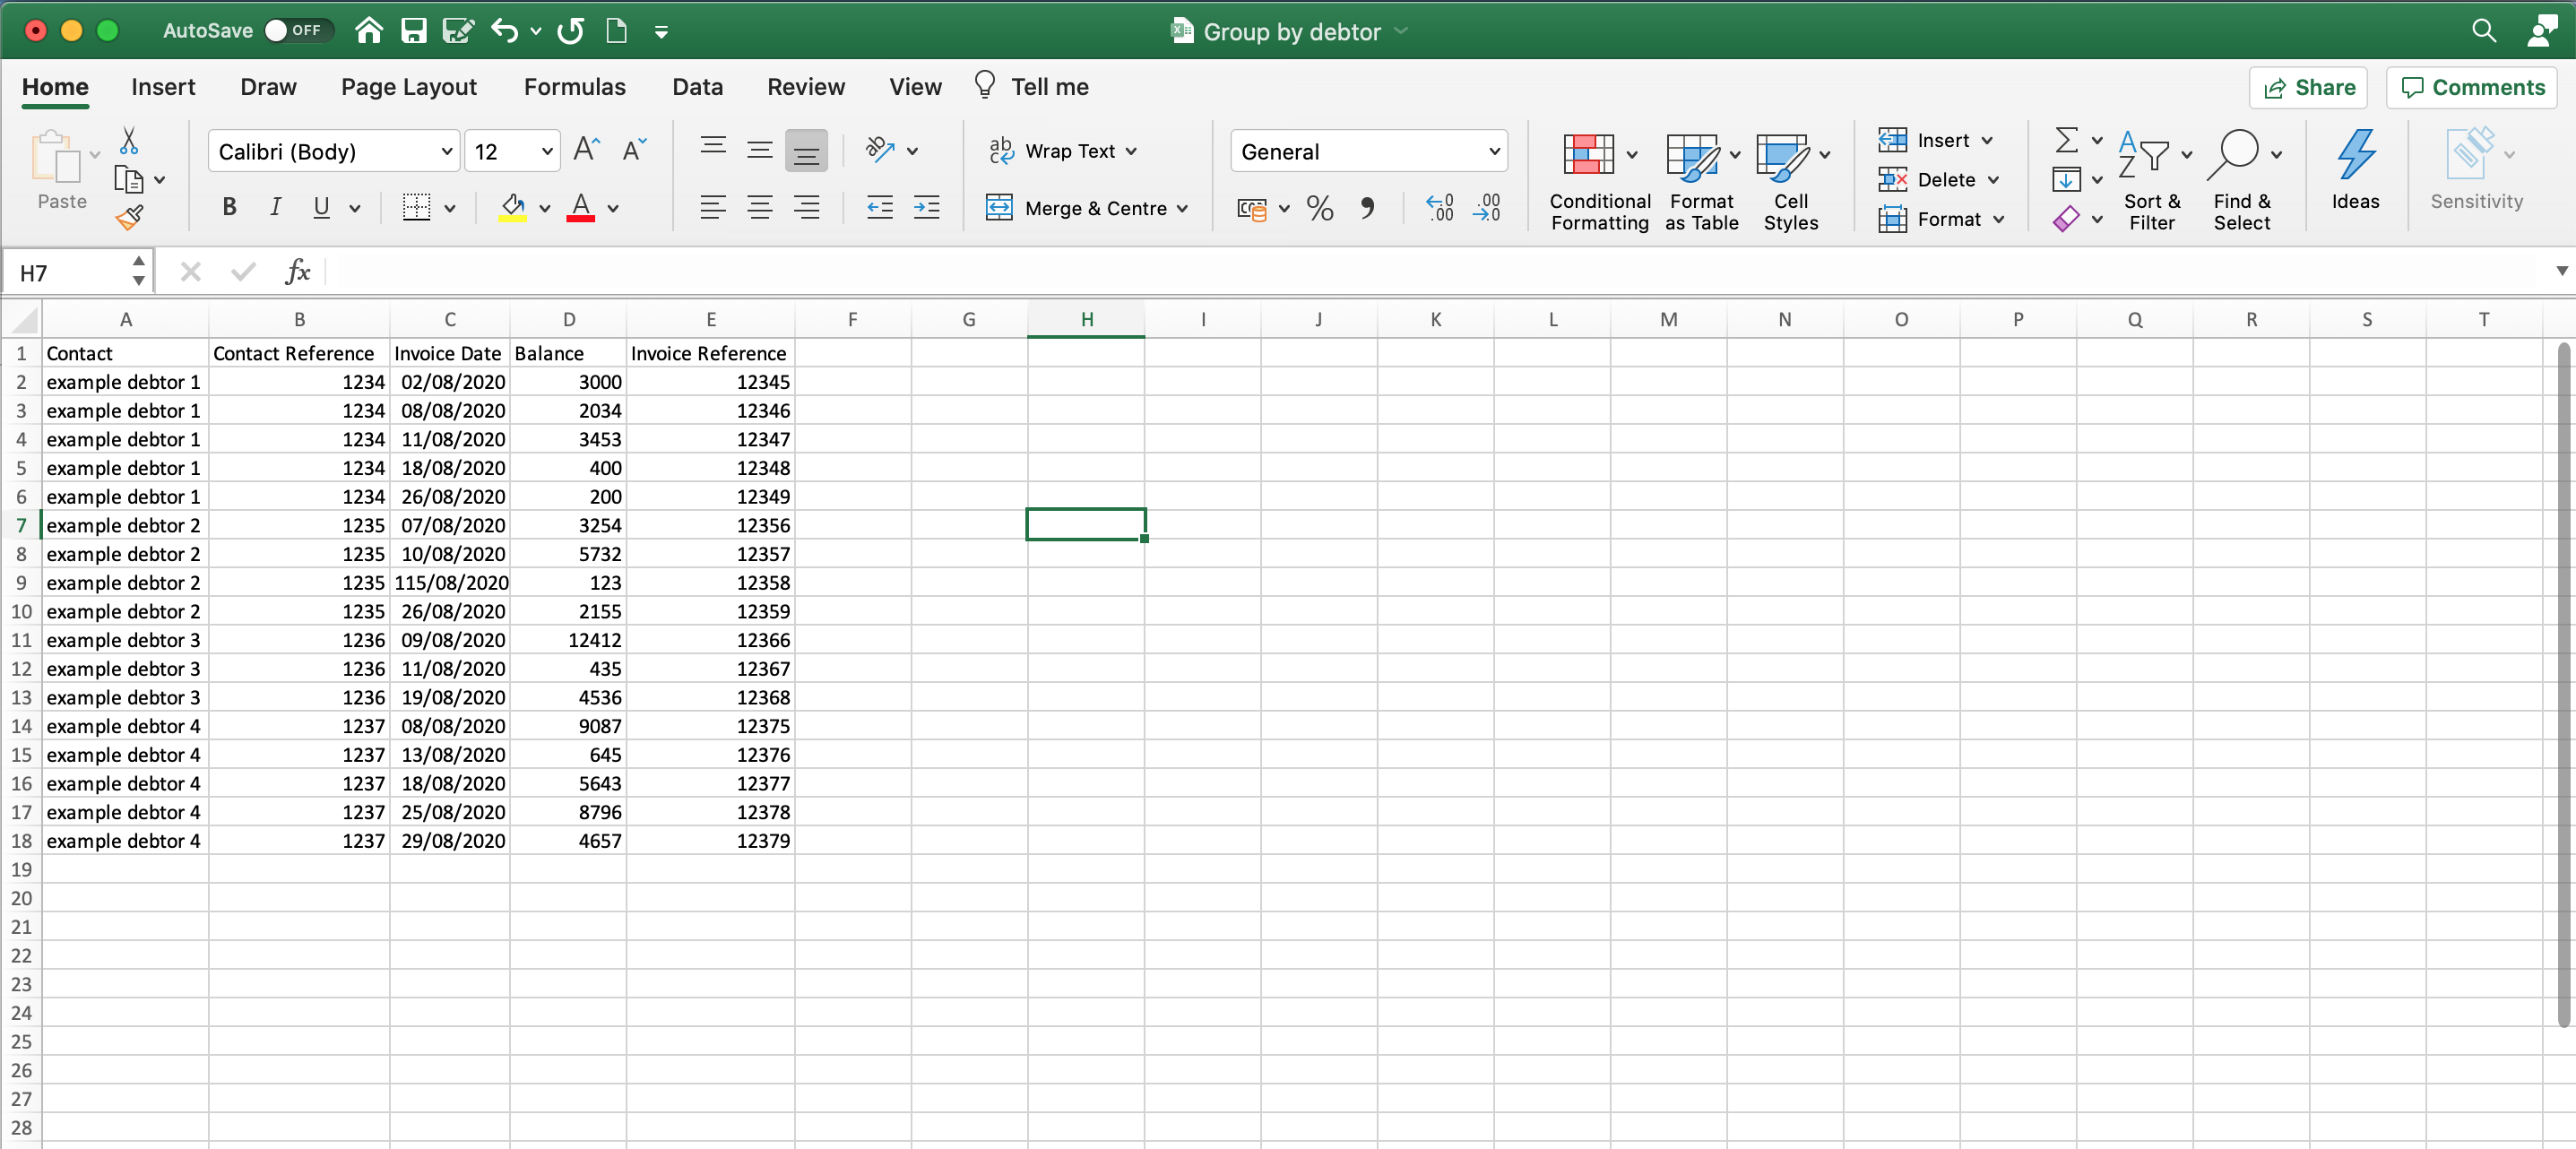Switch to the Formulas tab
This screenshot has height=1149, width=2576.
point(574,87)
